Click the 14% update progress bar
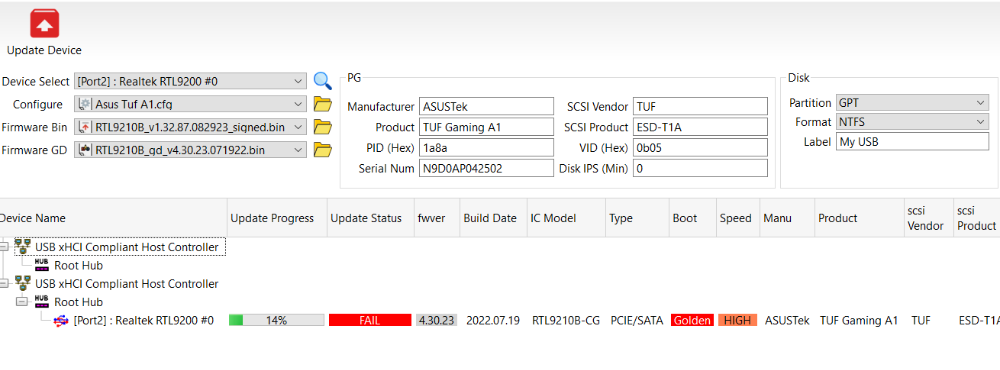The height and width of the screenshot is (370, 1000). point(276,320)
